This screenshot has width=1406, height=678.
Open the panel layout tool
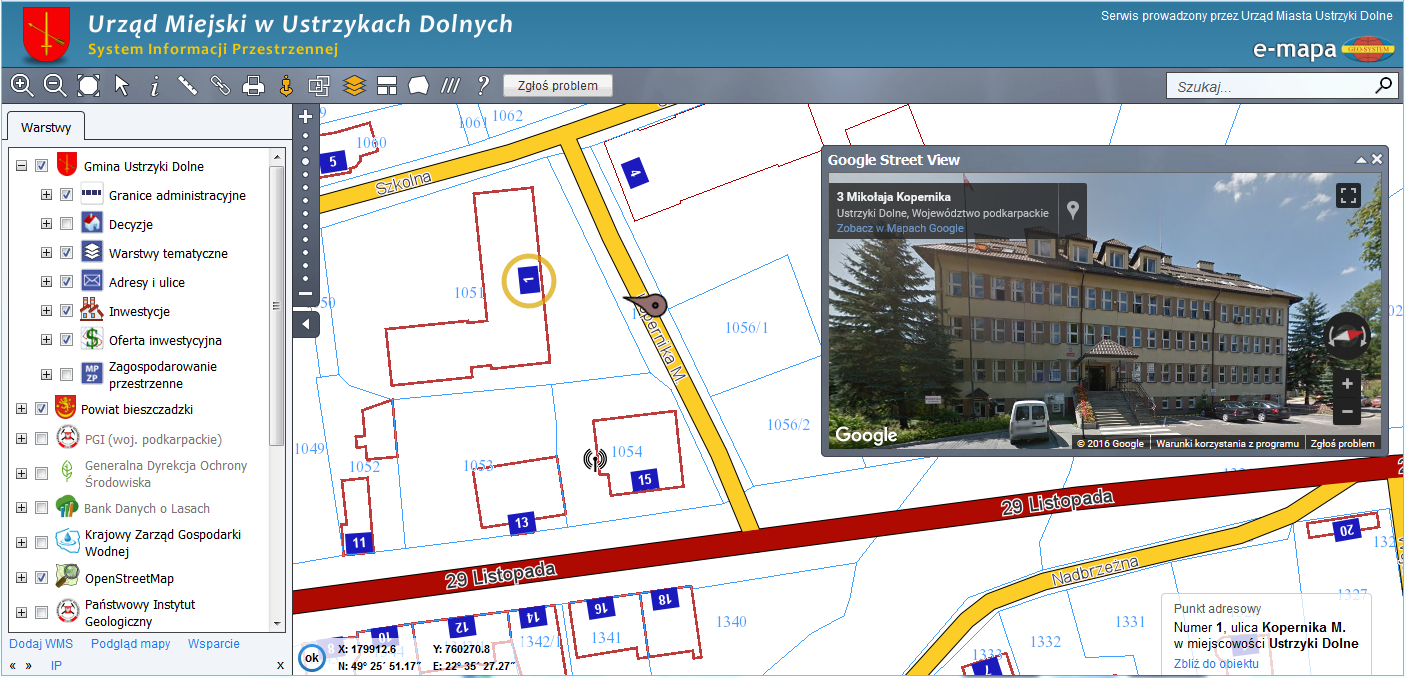click(x=387, y=86)
